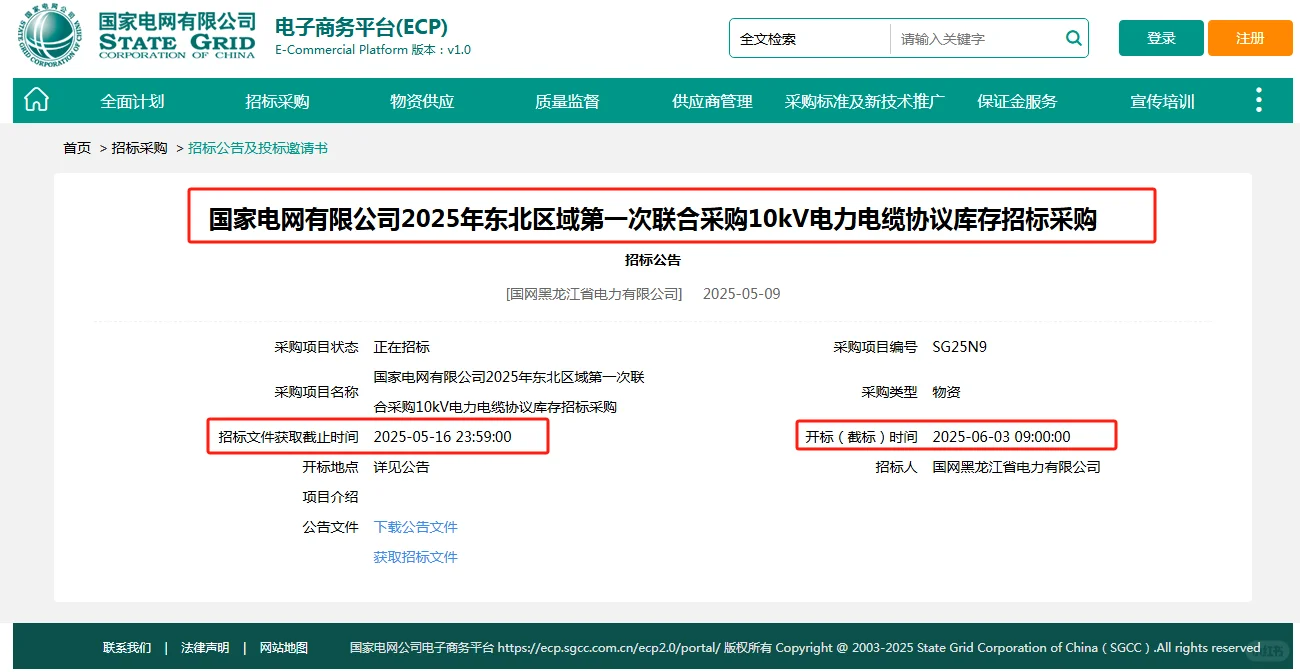Click the 登录 button

[x=1160, y=37]
